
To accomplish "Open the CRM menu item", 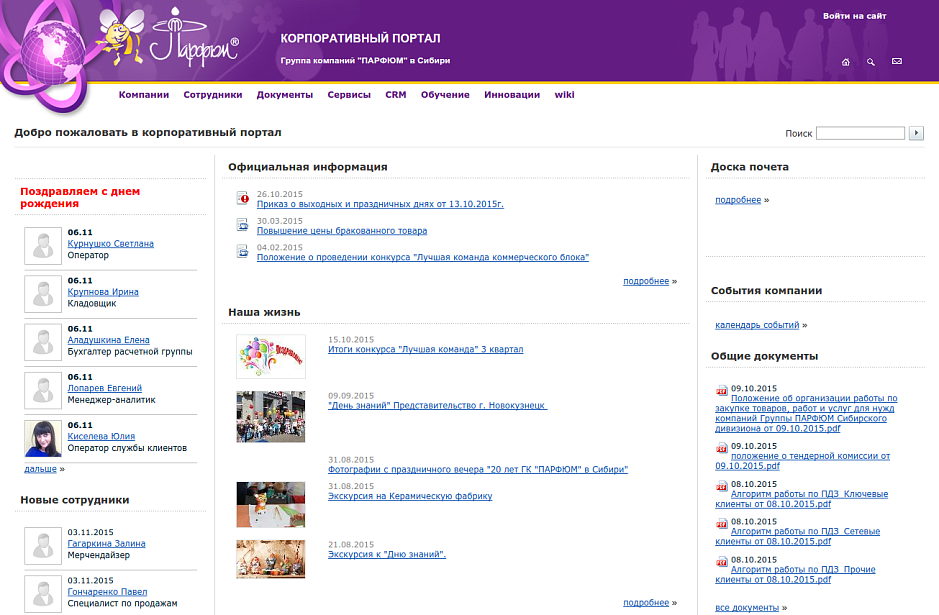I will [x=396, y=95].
